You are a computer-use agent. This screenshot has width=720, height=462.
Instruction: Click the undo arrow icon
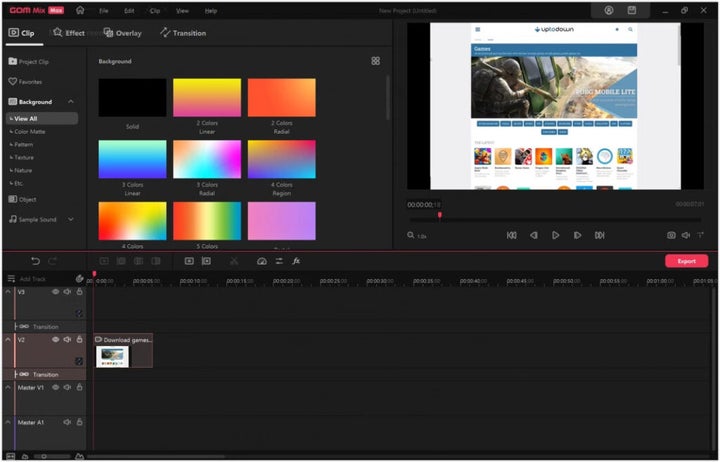[x=36, y=261]
